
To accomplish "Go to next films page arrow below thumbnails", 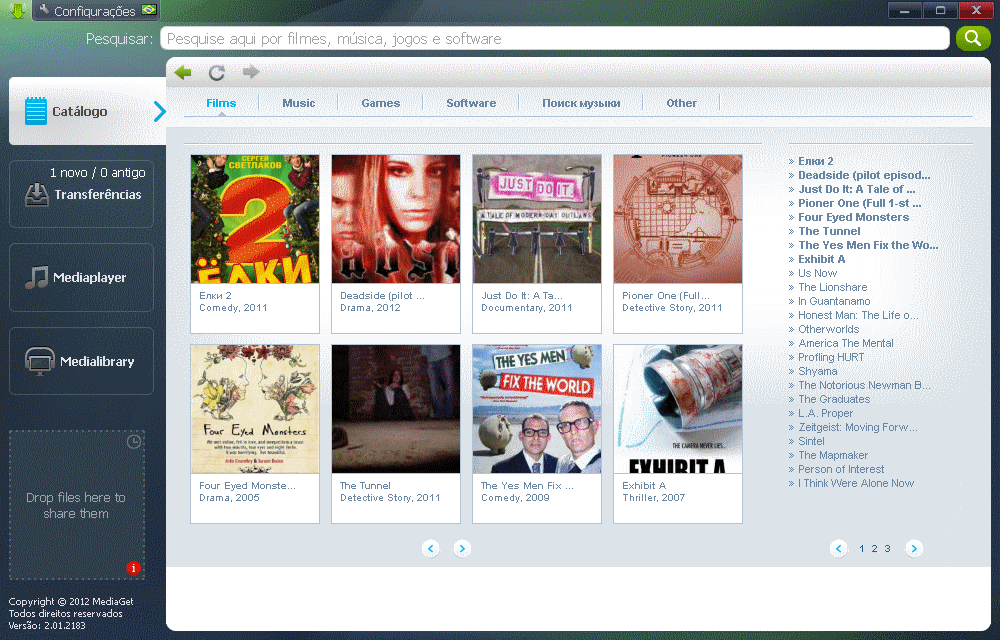I will (461, 548).
